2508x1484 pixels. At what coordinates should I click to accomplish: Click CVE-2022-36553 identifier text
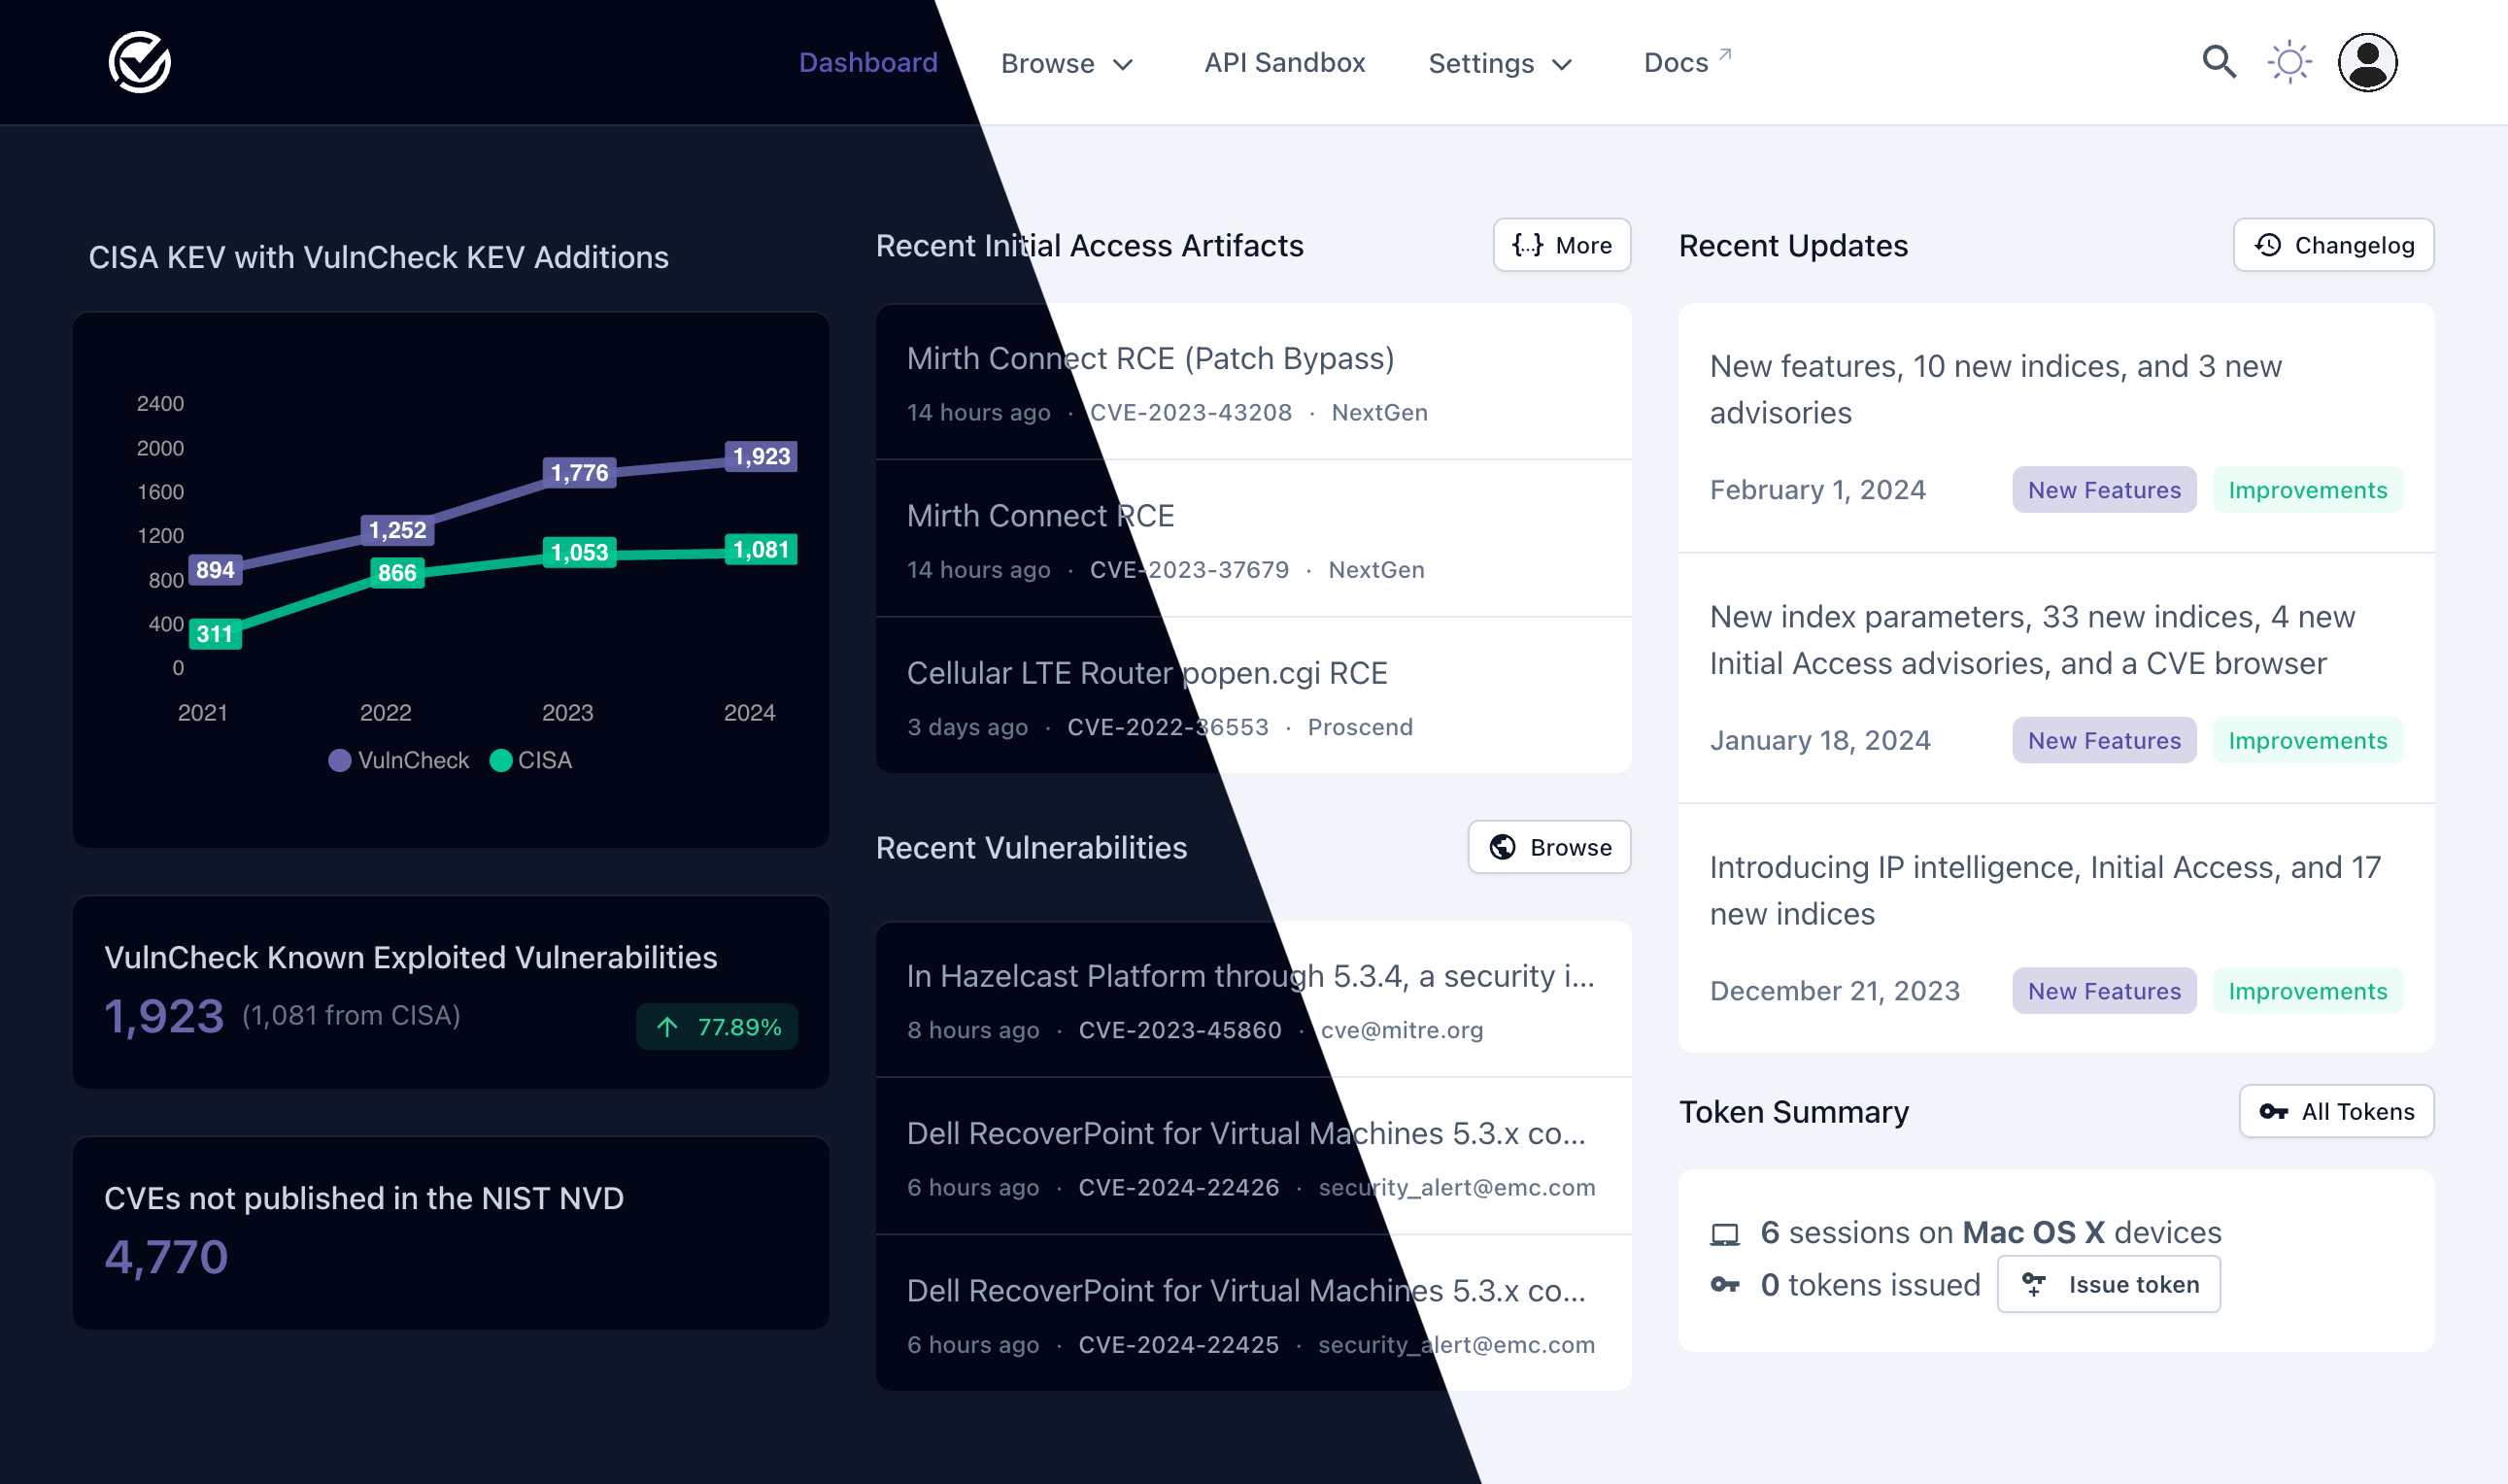pyautogui.click(x=1167, y=727)
